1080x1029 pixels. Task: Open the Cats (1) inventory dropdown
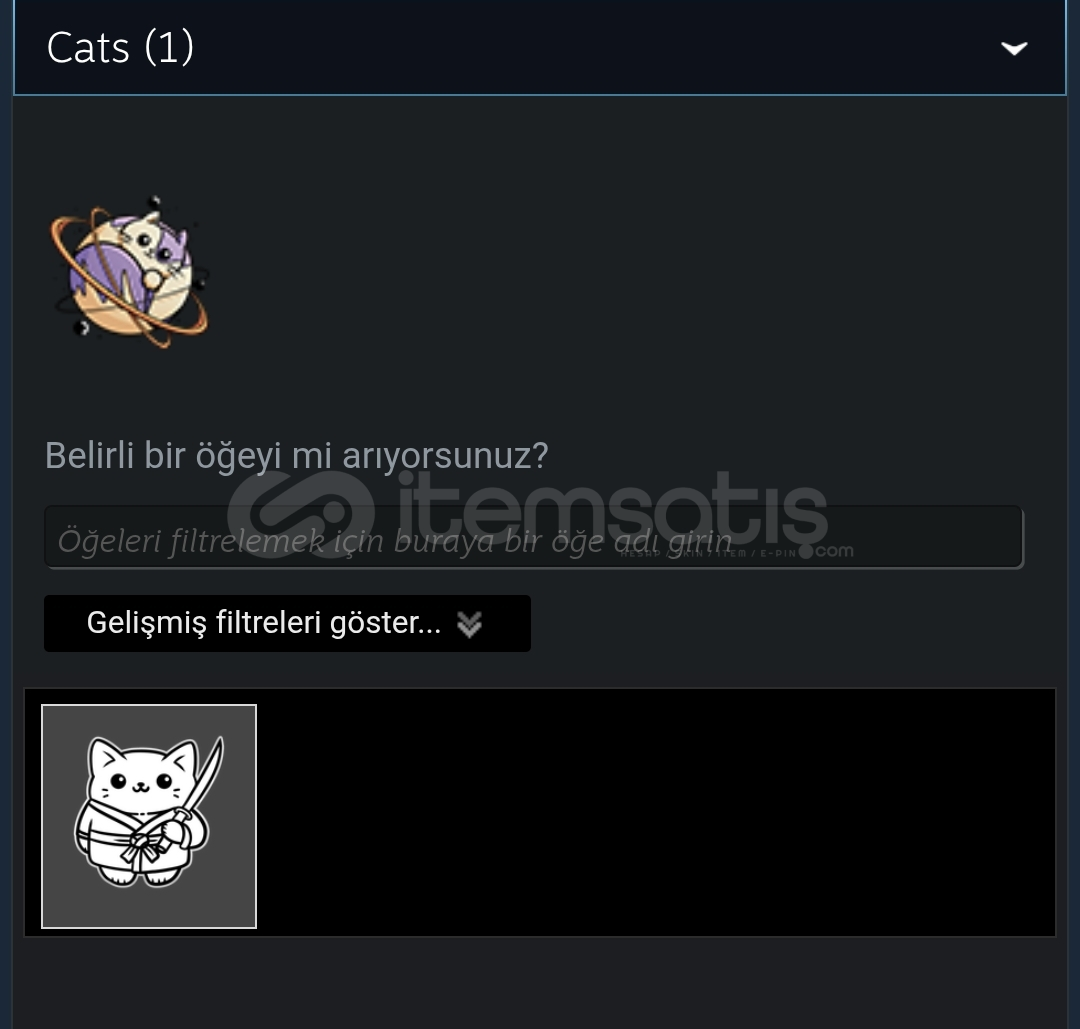(x=539, y=48)
